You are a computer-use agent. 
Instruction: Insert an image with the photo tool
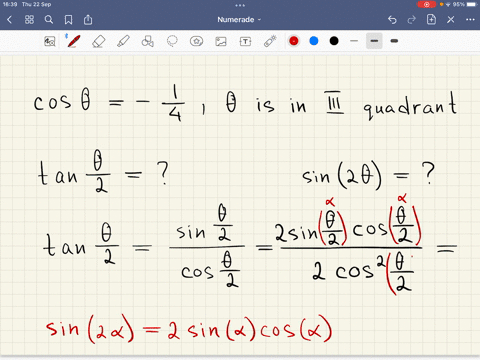(x=221, y=41)
